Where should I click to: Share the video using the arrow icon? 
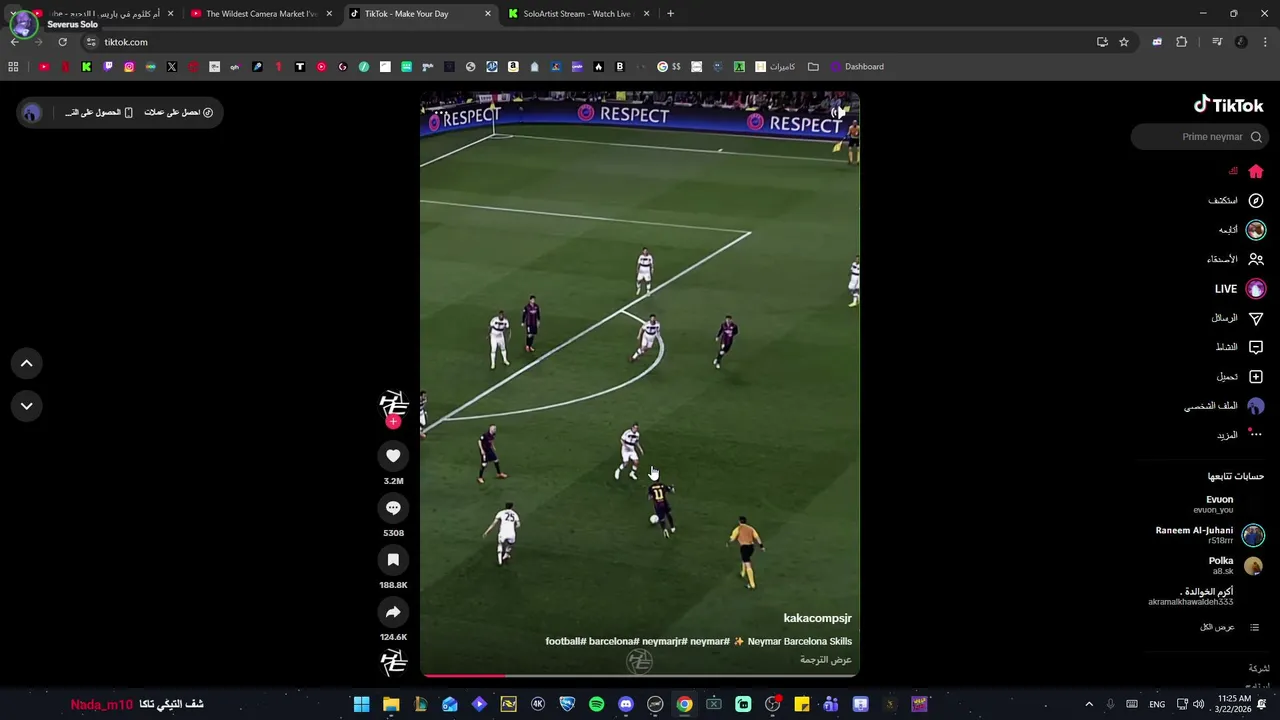coord(393,612)
